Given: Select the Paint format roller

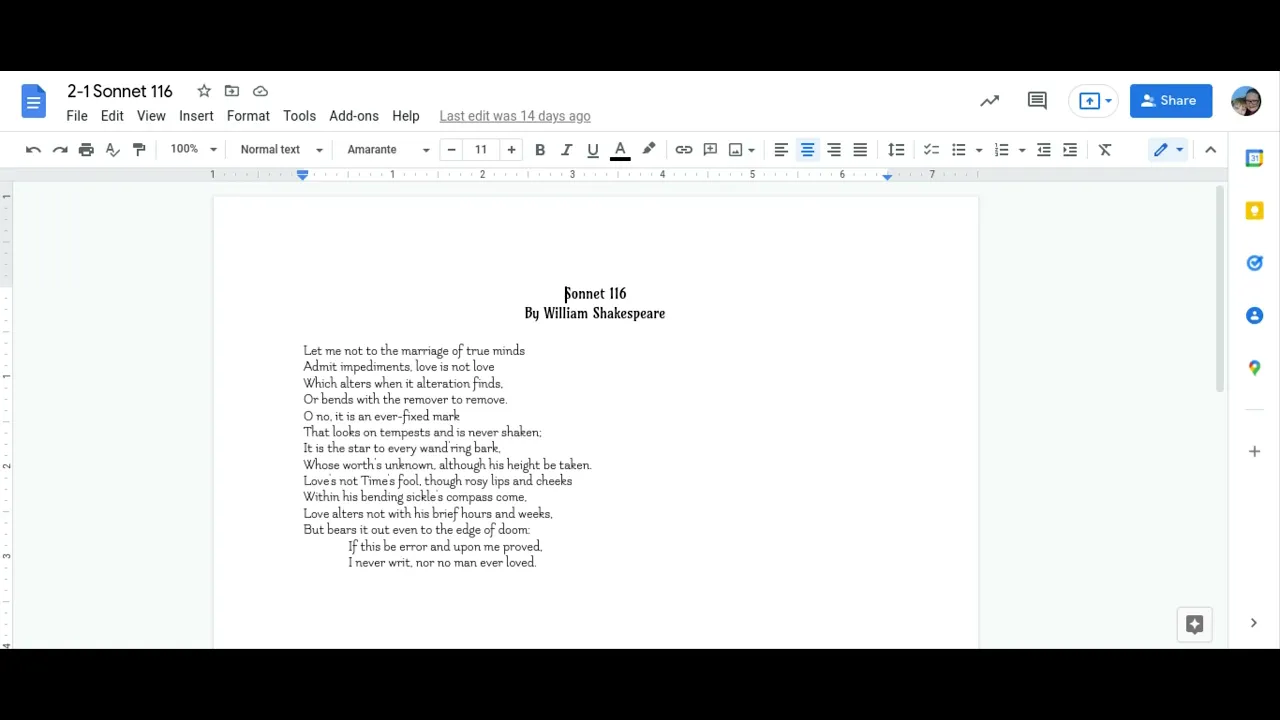Looking at the screenshot, I should tap(139, 150).
